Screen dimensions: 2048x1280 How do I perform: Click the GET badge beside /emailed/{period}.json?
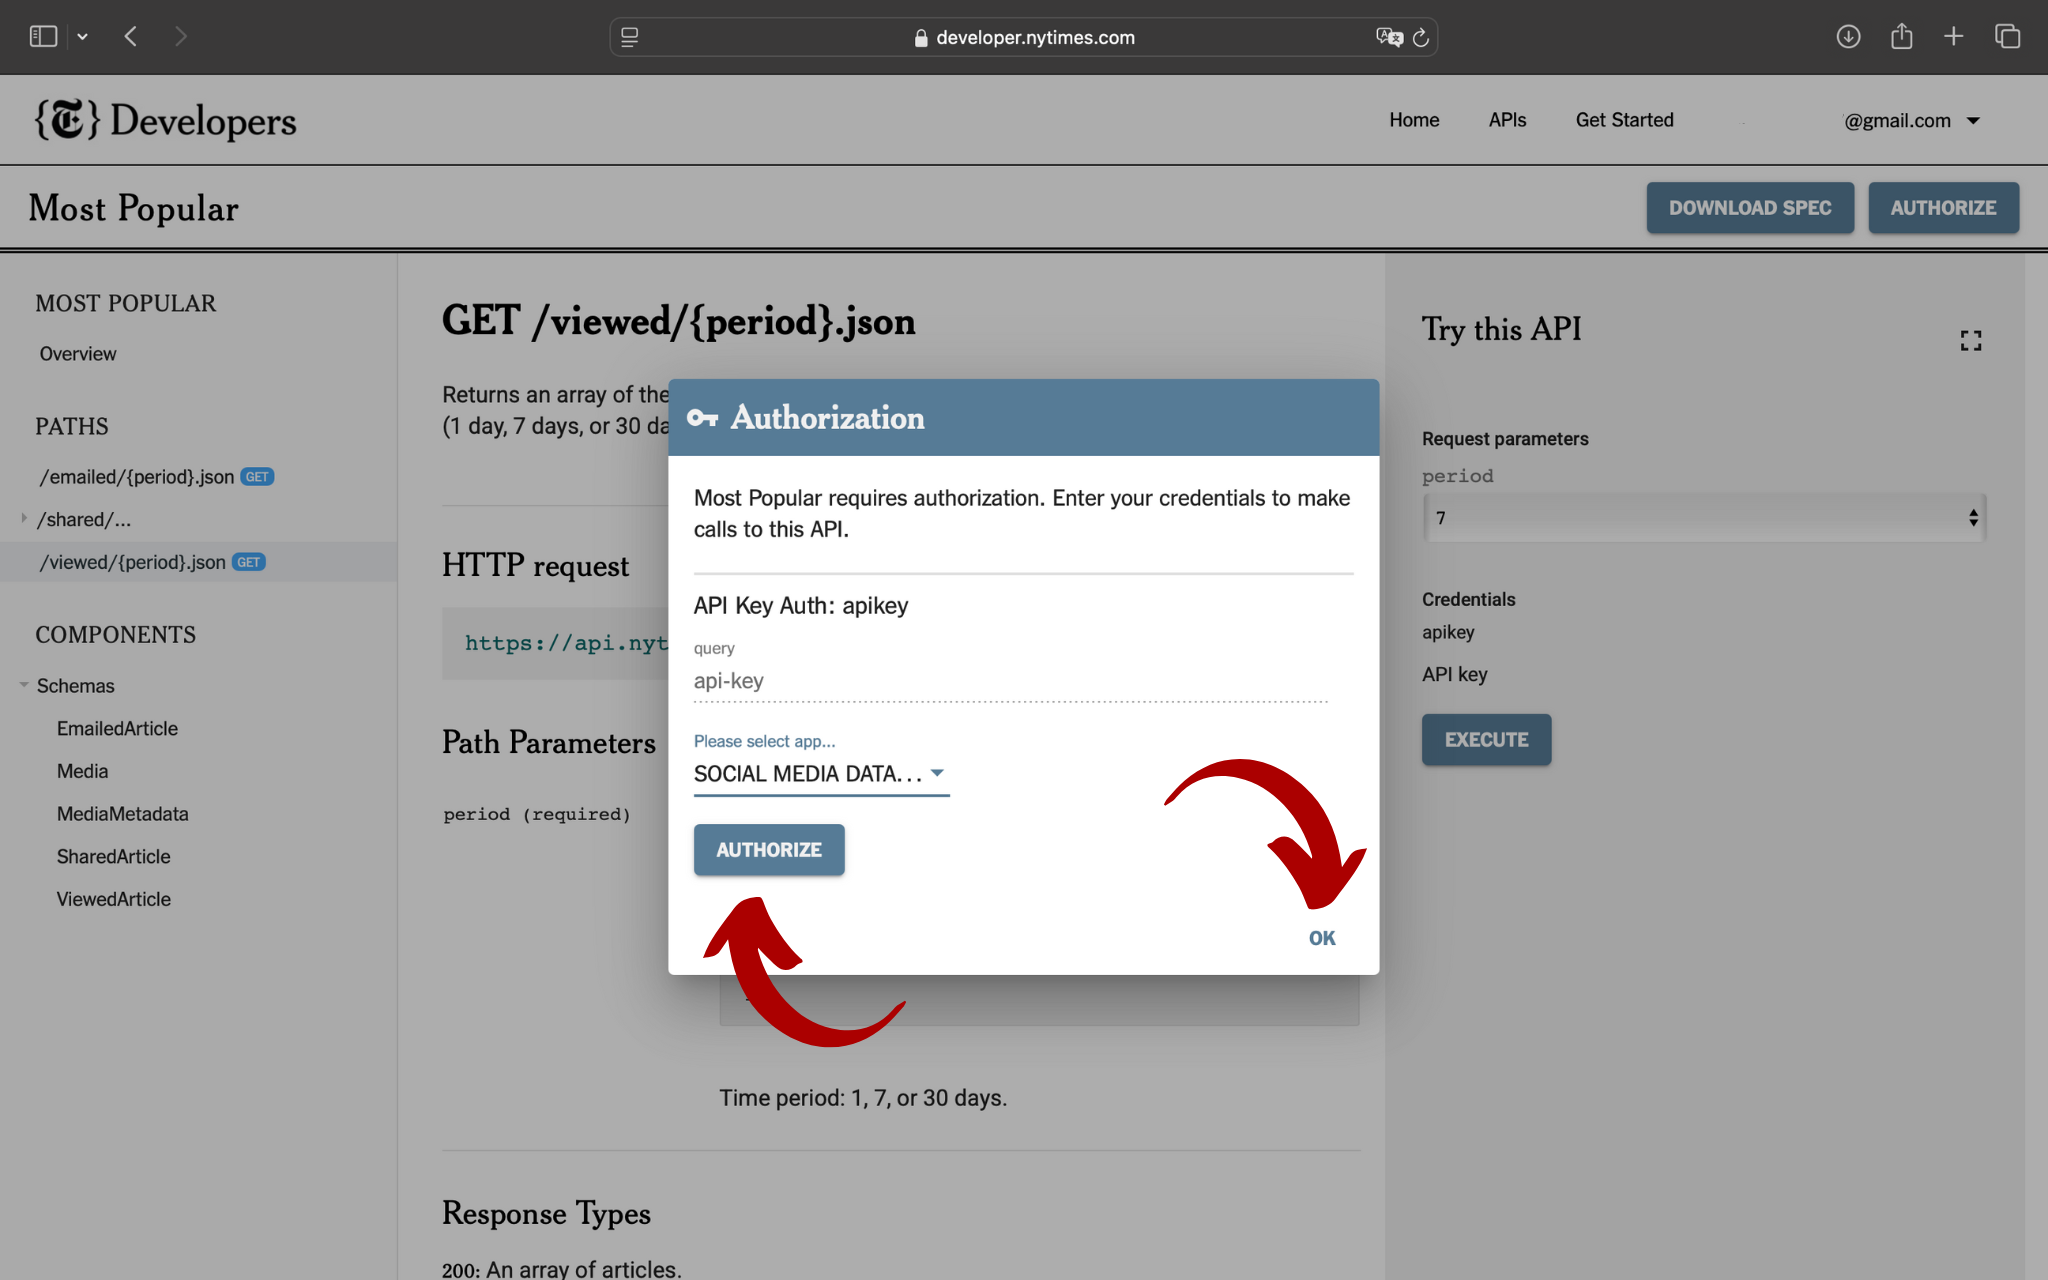257,477
